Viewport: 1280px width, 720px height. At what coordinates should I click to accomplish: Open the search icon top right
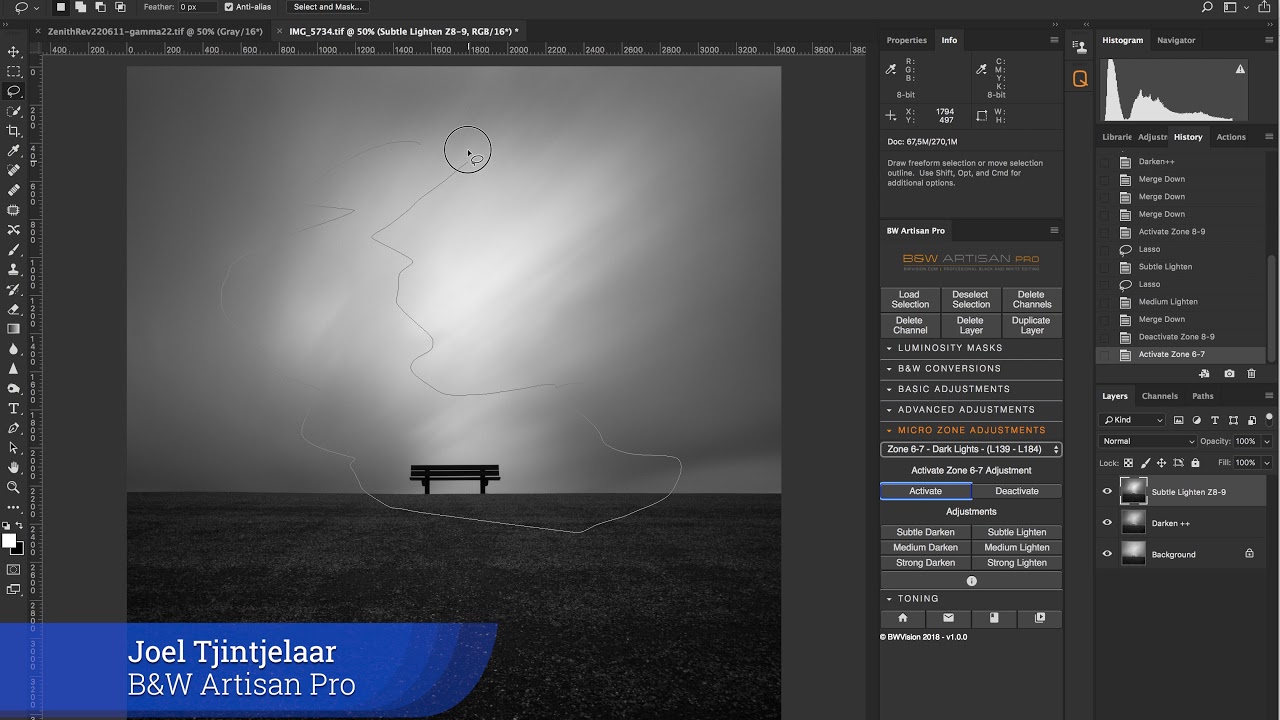tap(1207, 7)
